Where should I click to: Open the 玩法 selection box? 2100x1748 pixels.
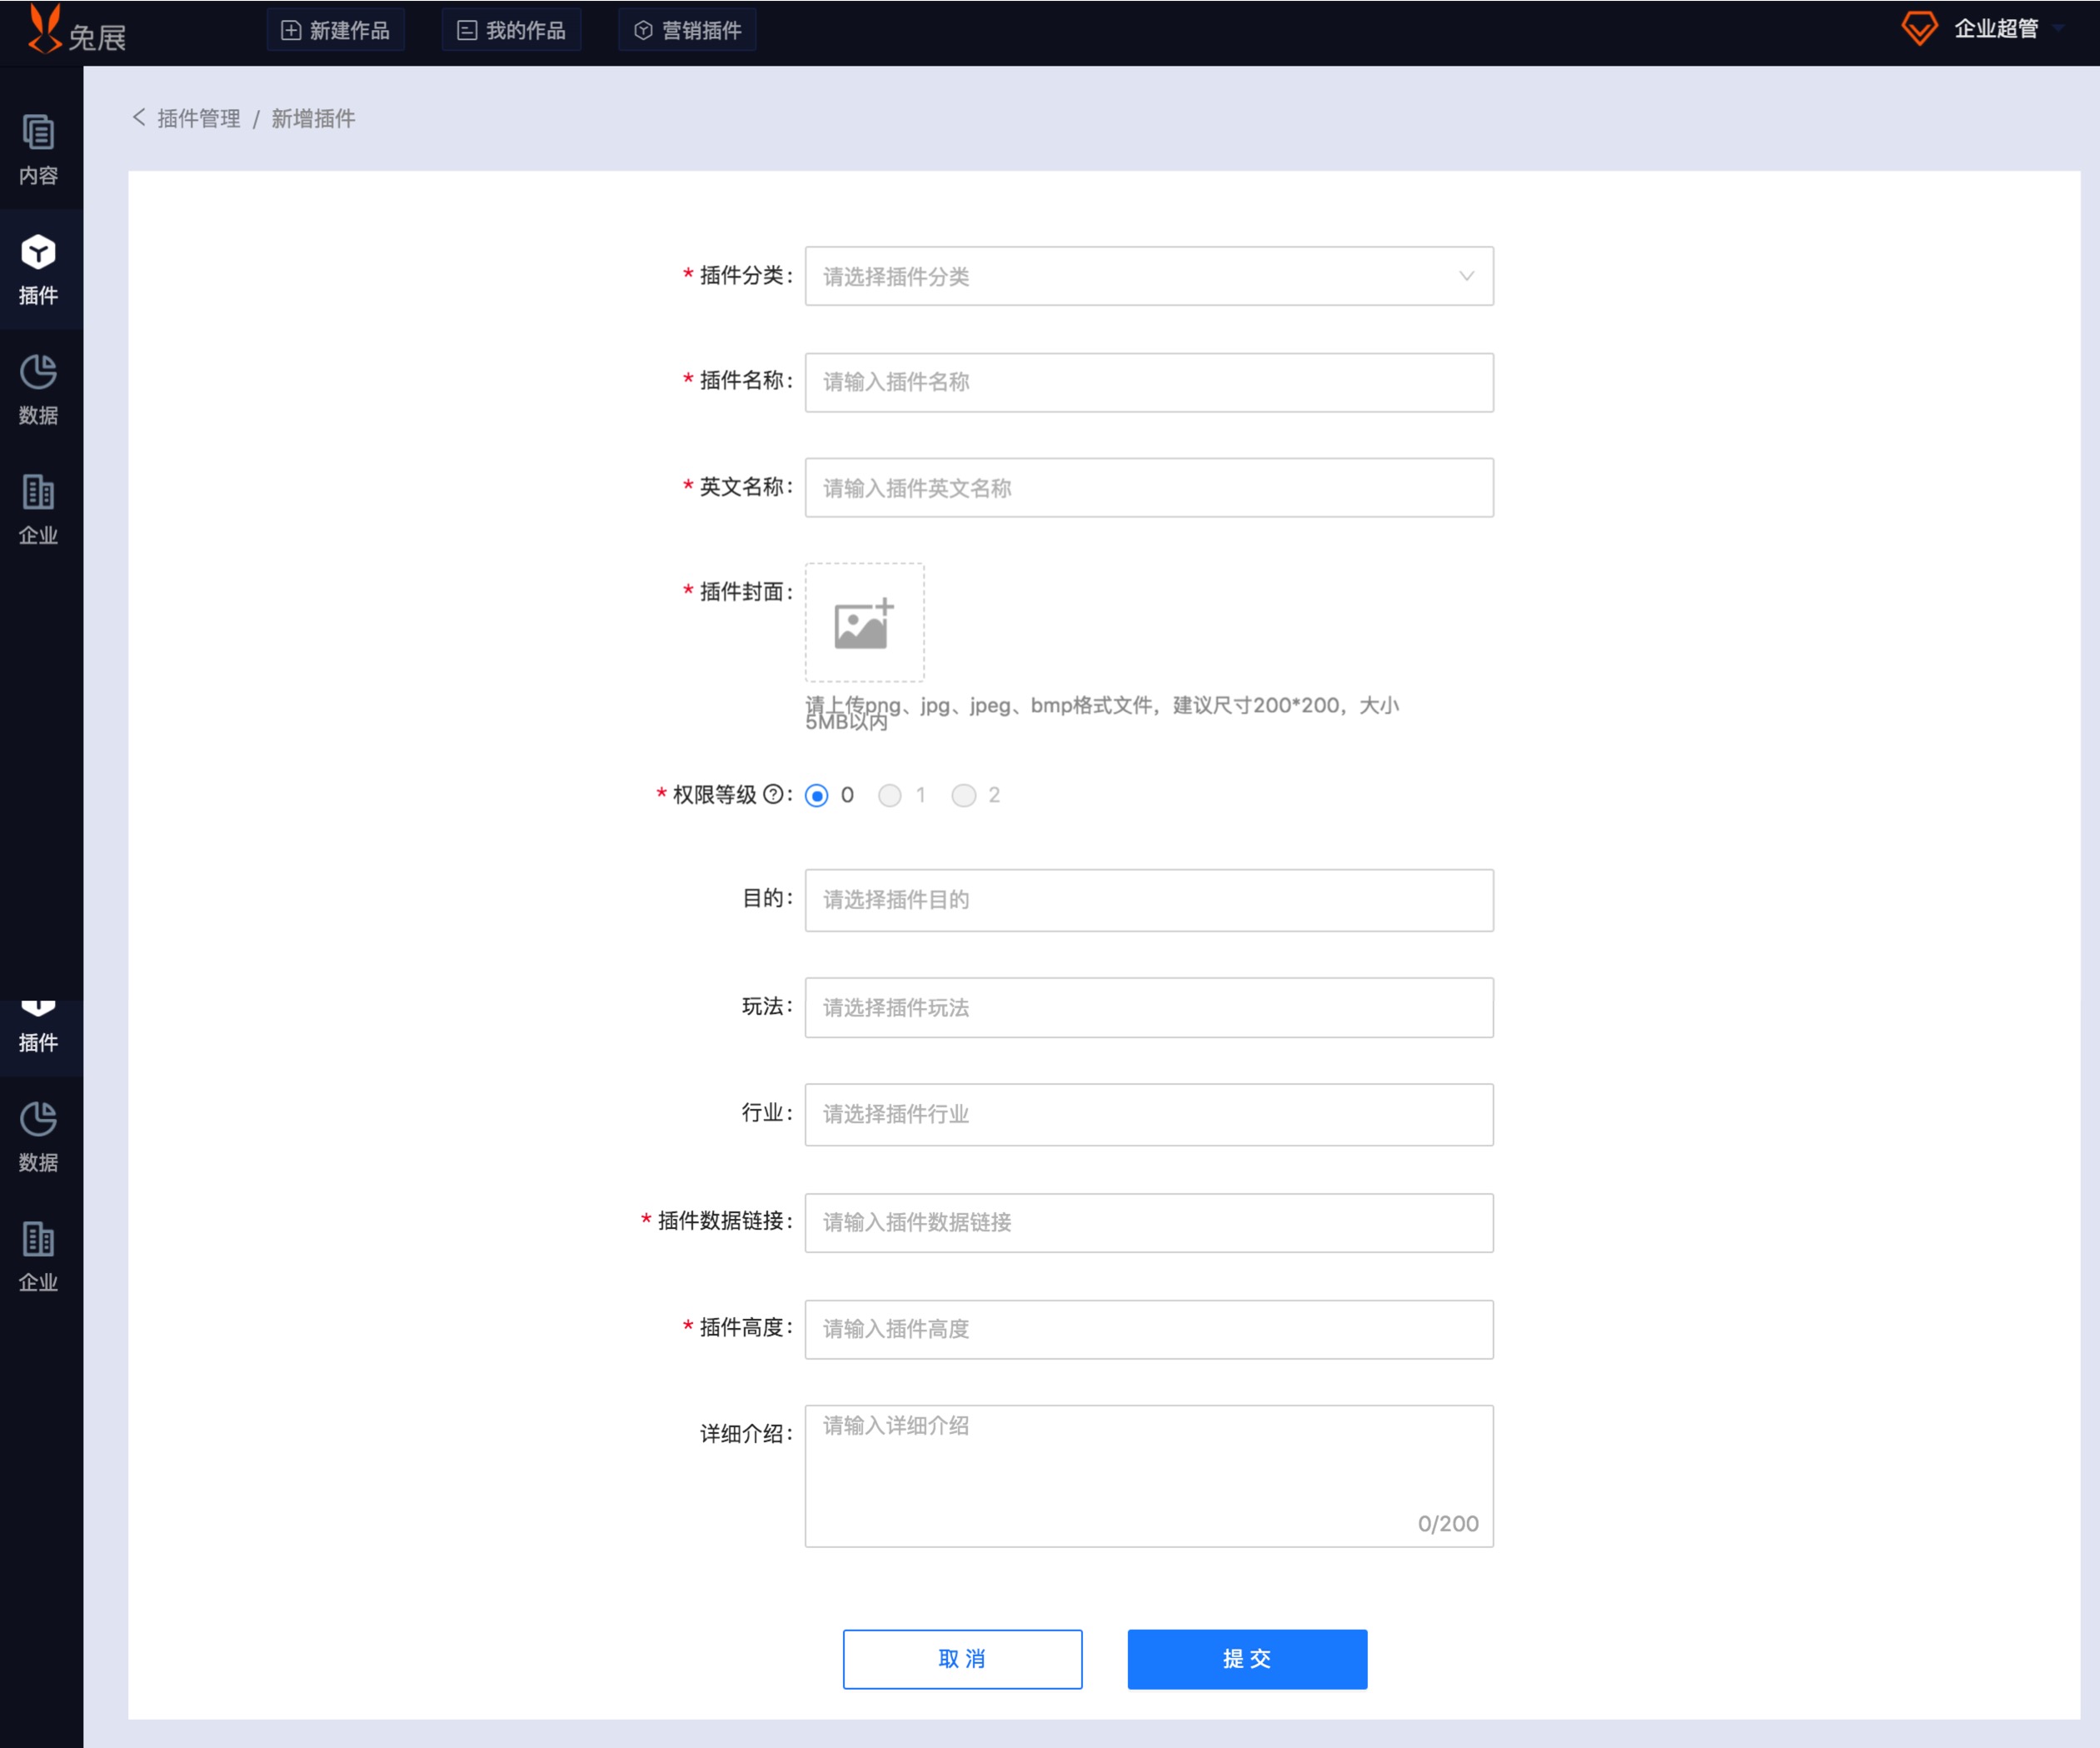1149,1008
